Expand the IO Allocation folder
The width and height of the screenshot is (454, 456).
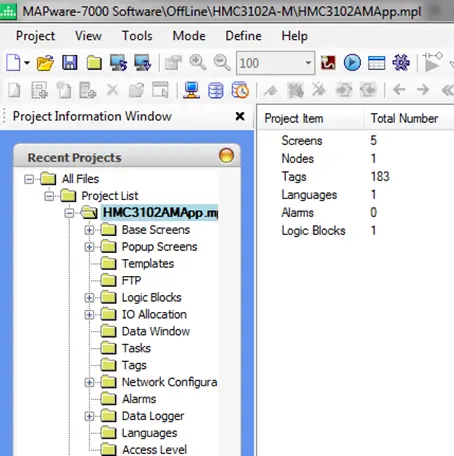tap(89, 315)
